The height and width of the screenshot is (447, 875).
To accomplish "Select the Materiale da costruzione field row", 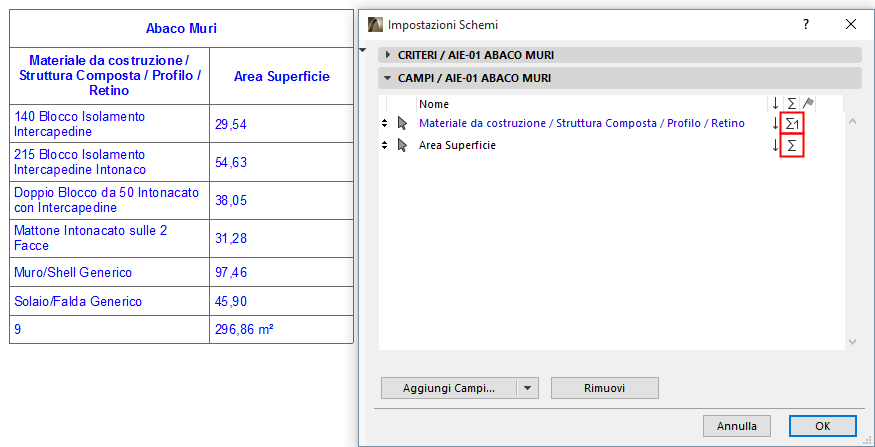I will [581, 123].
